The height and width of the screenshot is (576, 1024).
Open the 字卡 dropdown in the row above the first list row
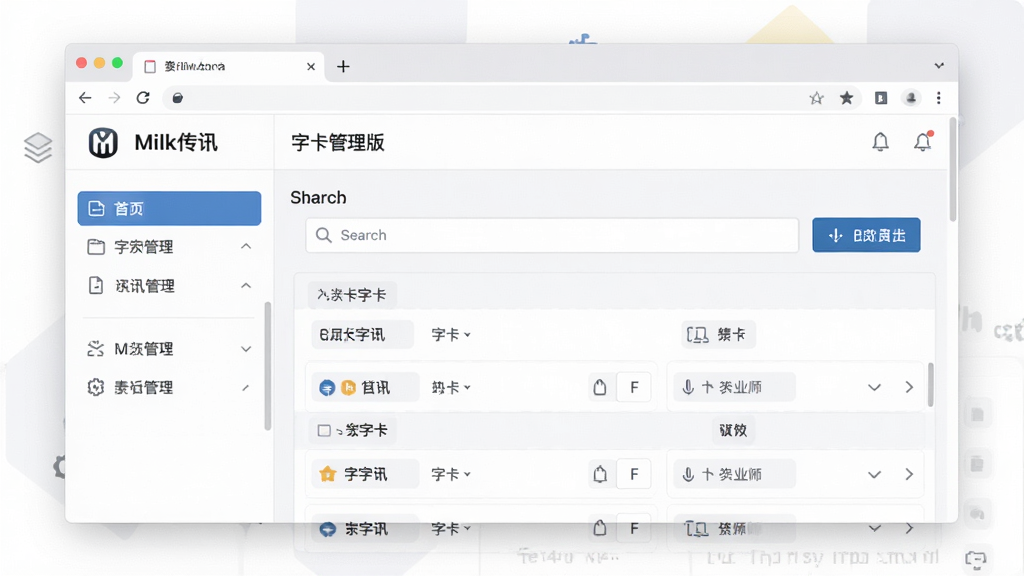(451, 335)
